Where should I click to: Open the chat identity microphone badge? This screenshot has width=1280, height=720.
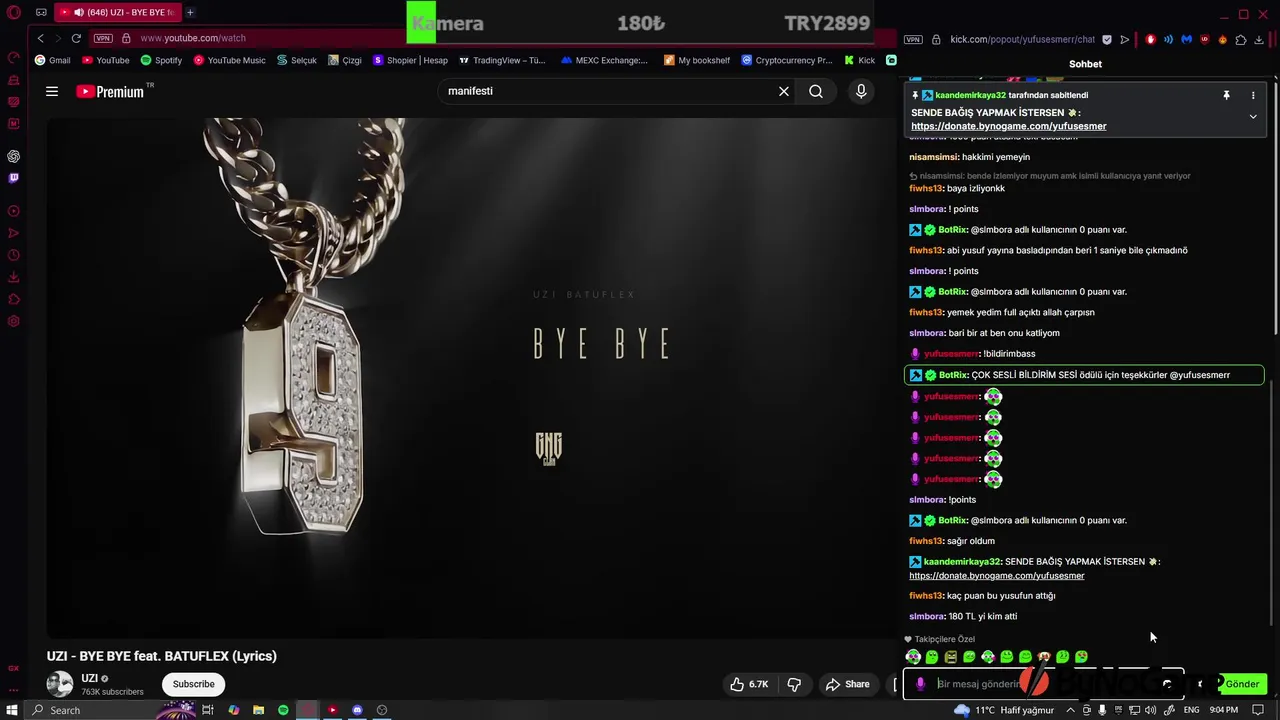(x=921, y=684)
